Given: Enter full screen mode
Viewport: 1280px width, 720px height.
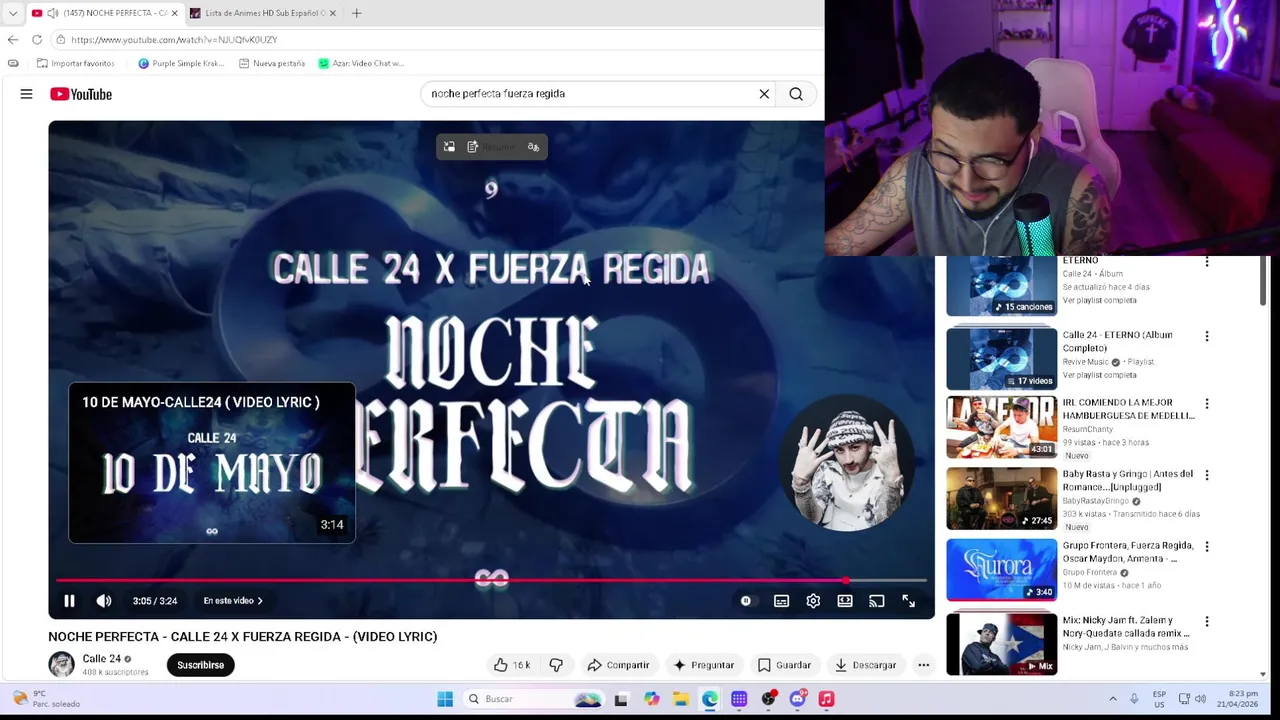Looking at the screenshot, I should 909,601.
